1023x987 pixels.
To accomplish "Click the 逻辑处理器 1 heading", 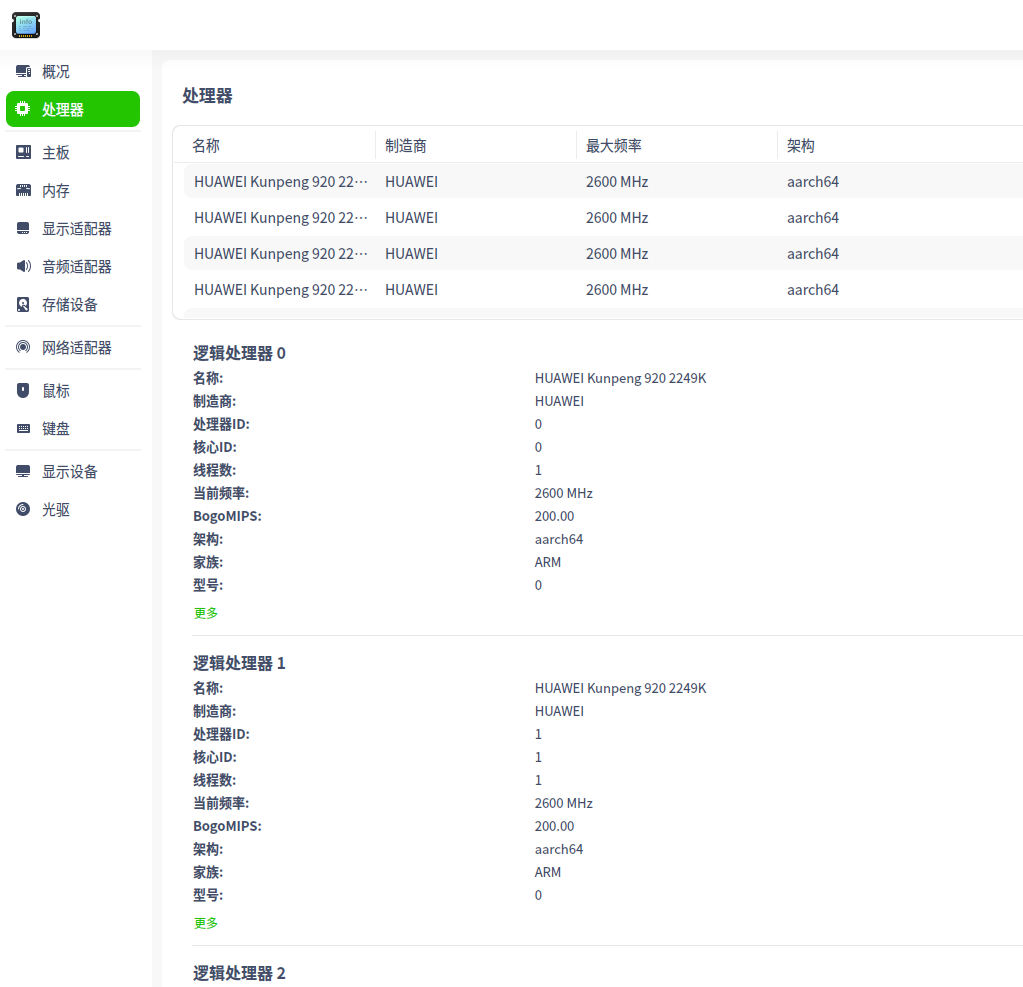I will click(x=239, y=663).
